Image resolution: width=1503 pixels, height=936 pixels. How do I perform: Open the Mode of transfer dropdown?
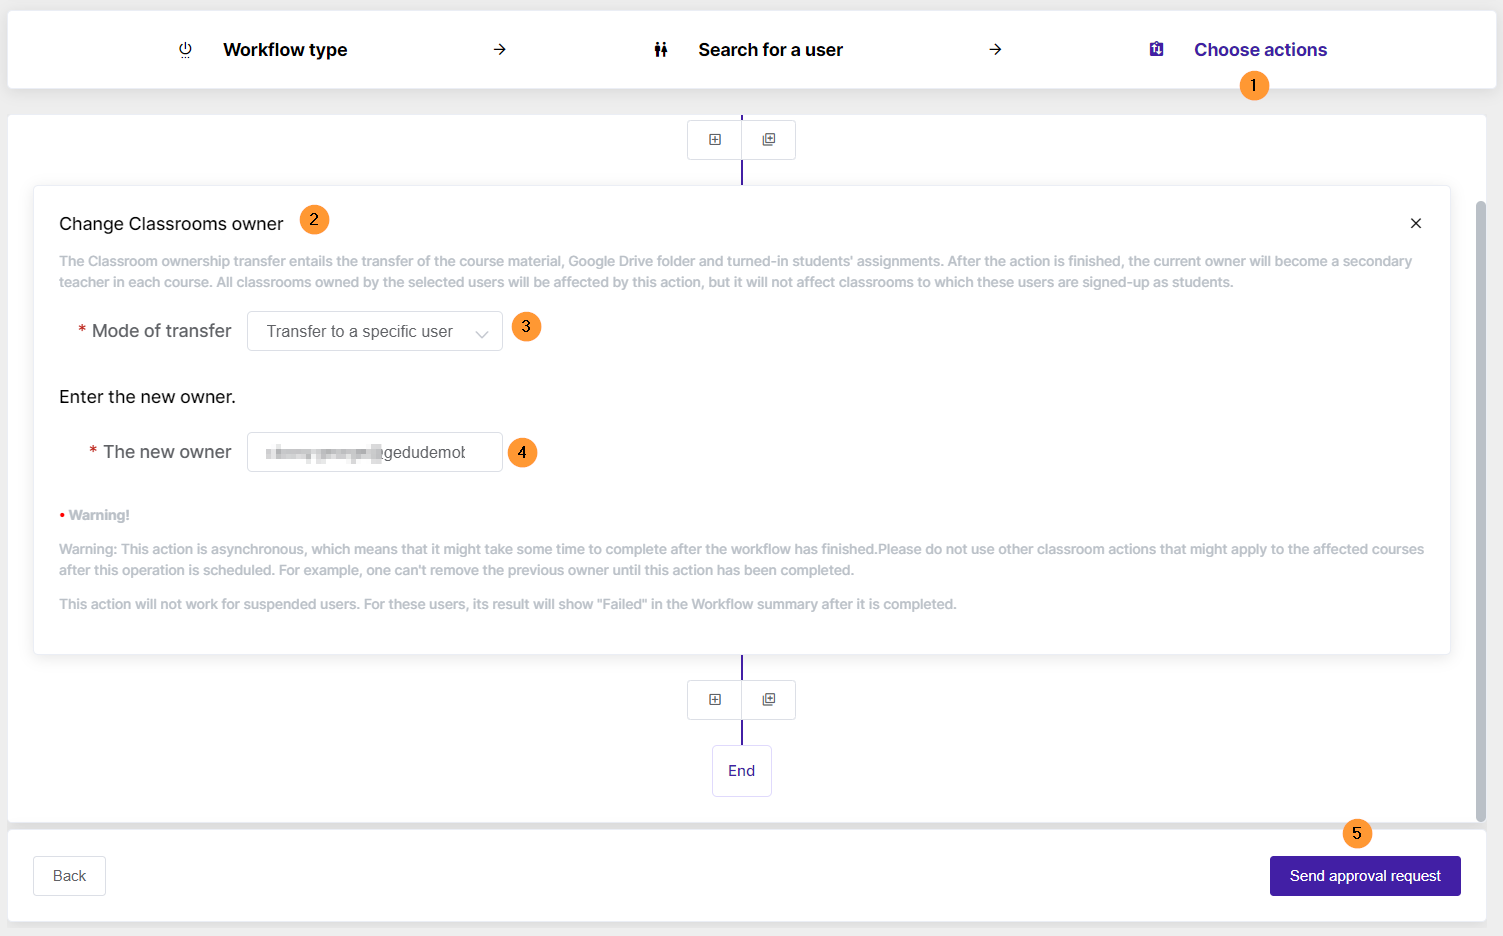pyautogui.click(x=375, y=331)
